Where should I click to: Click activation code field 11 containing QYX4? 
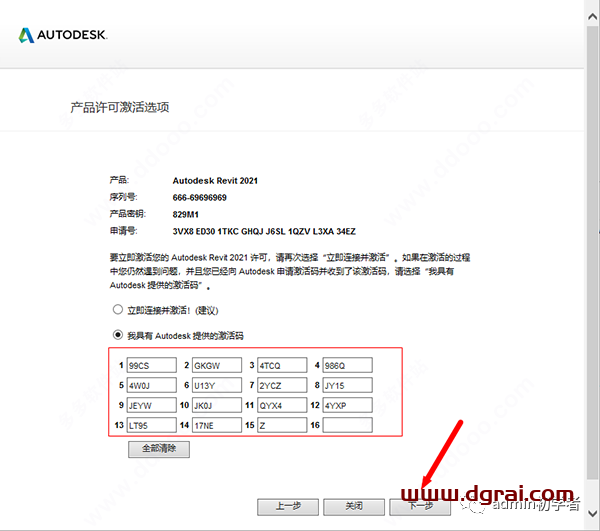282,405
